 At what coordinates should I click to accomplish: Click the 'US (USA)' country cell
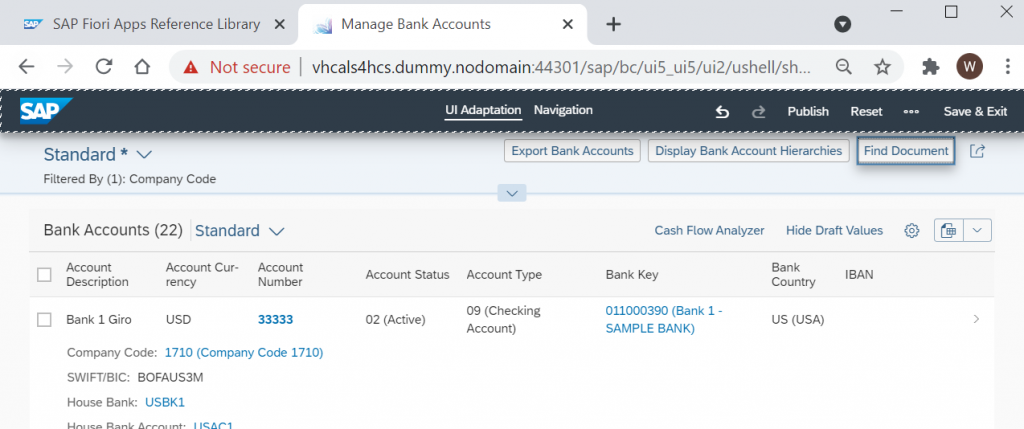[797, 320]
